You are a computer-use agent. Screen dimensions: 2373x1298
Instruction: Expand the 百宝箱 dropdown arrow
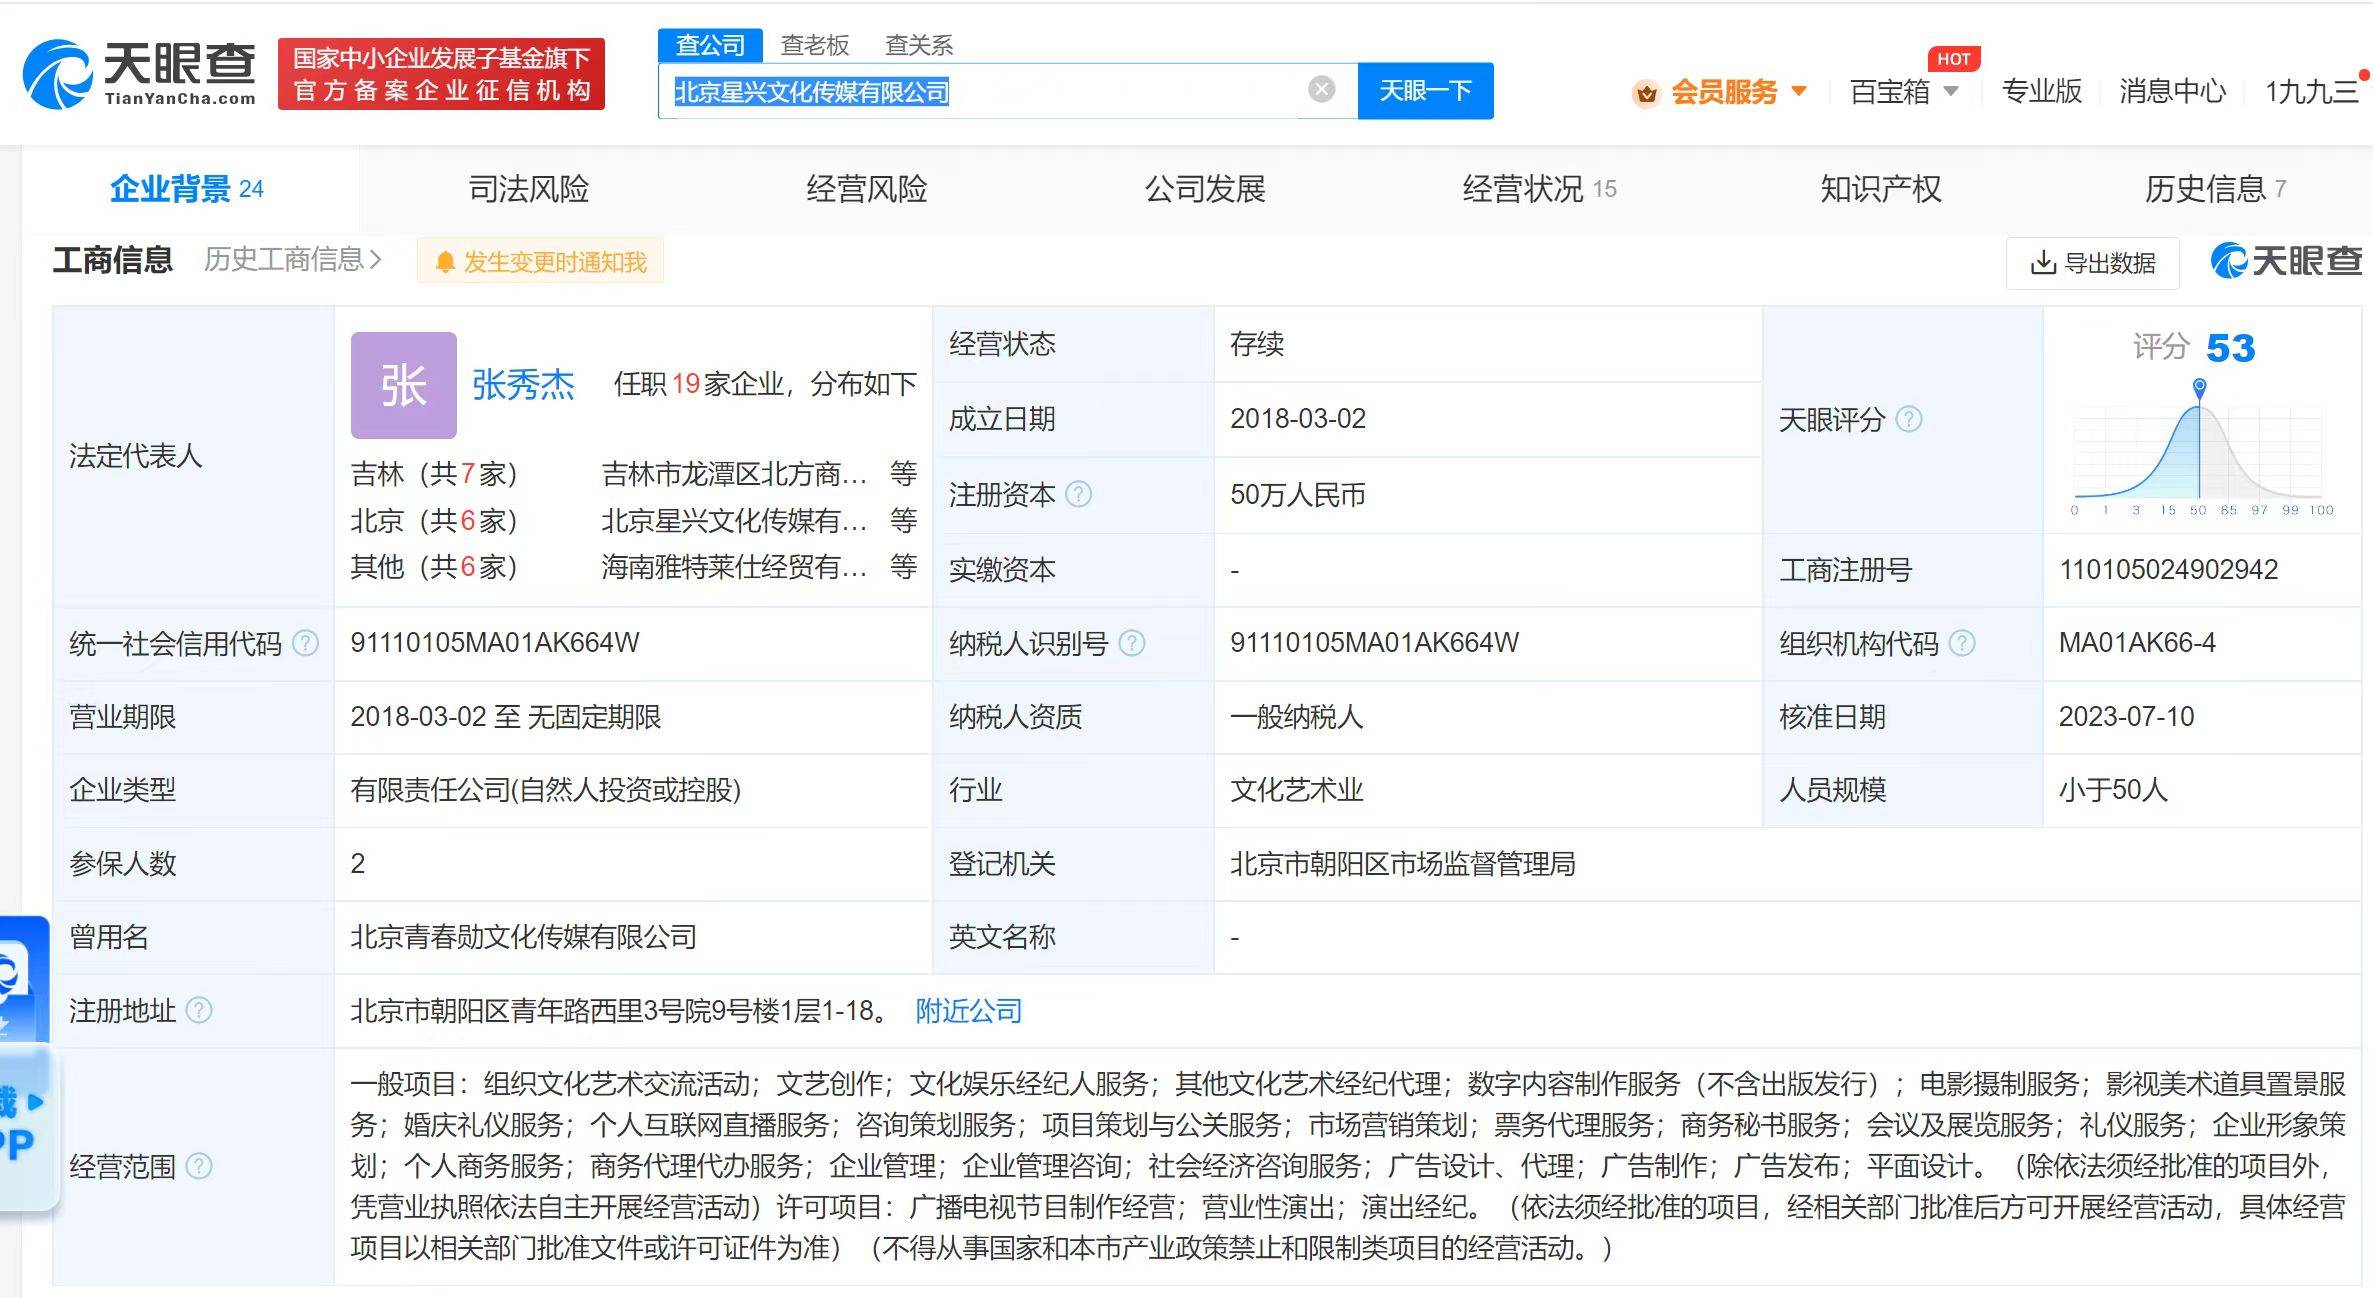1951,91
